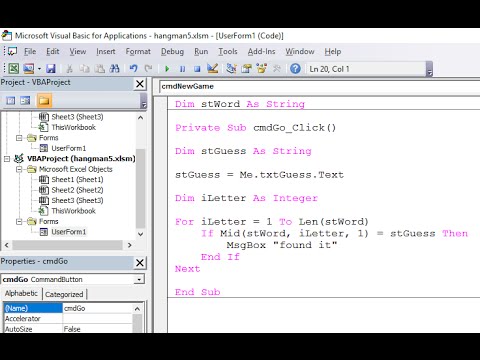
Task: Open the Help menu
Action: [333, 52]
